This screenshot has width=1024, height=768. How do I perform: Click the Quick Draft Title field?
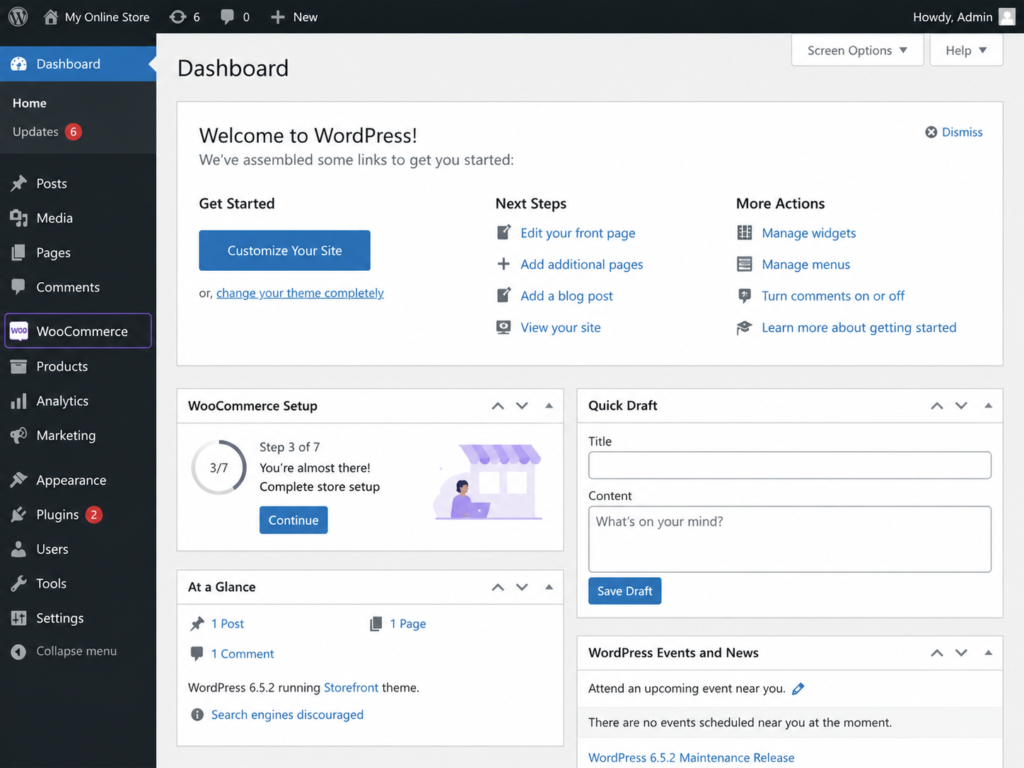click(790, 465)
